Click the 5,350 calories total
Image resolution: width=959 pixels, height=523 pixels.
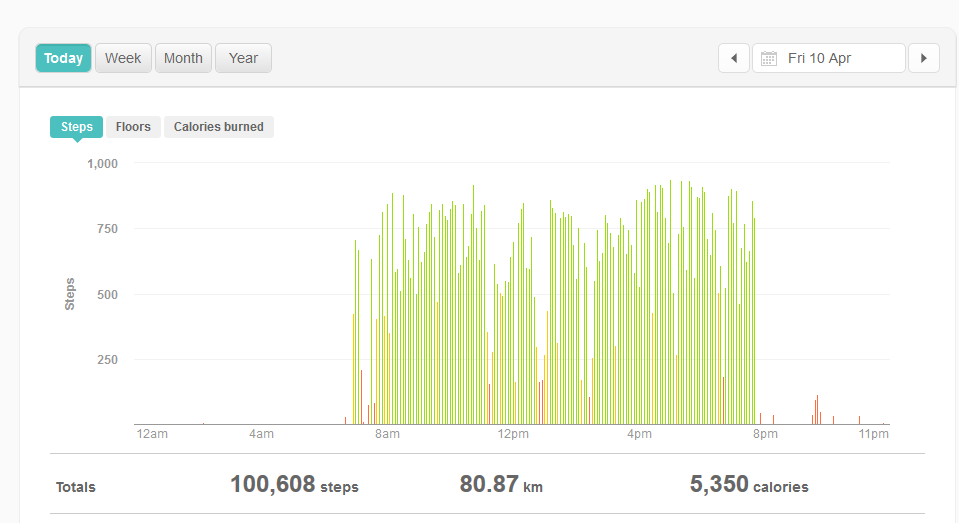pos(748,485)
